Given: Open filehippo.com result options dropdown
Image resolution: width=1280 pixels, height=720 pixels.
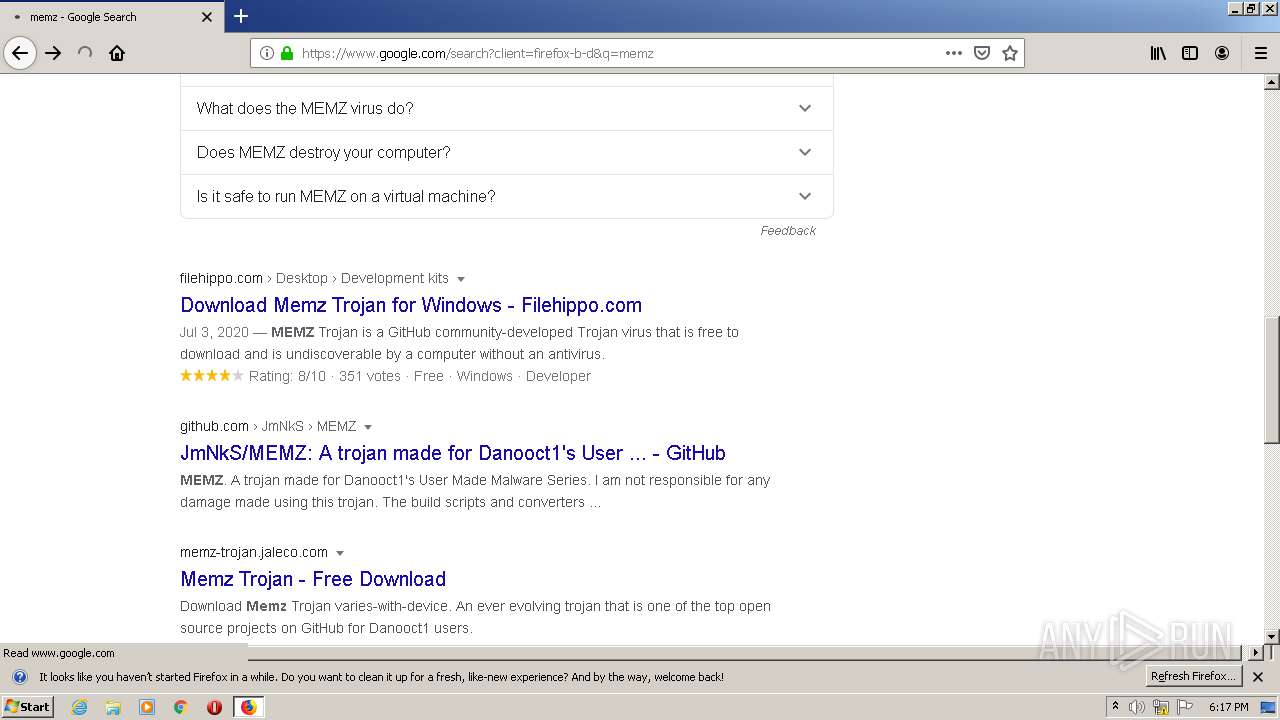Looking at the screenshot, I should point(461,279).
